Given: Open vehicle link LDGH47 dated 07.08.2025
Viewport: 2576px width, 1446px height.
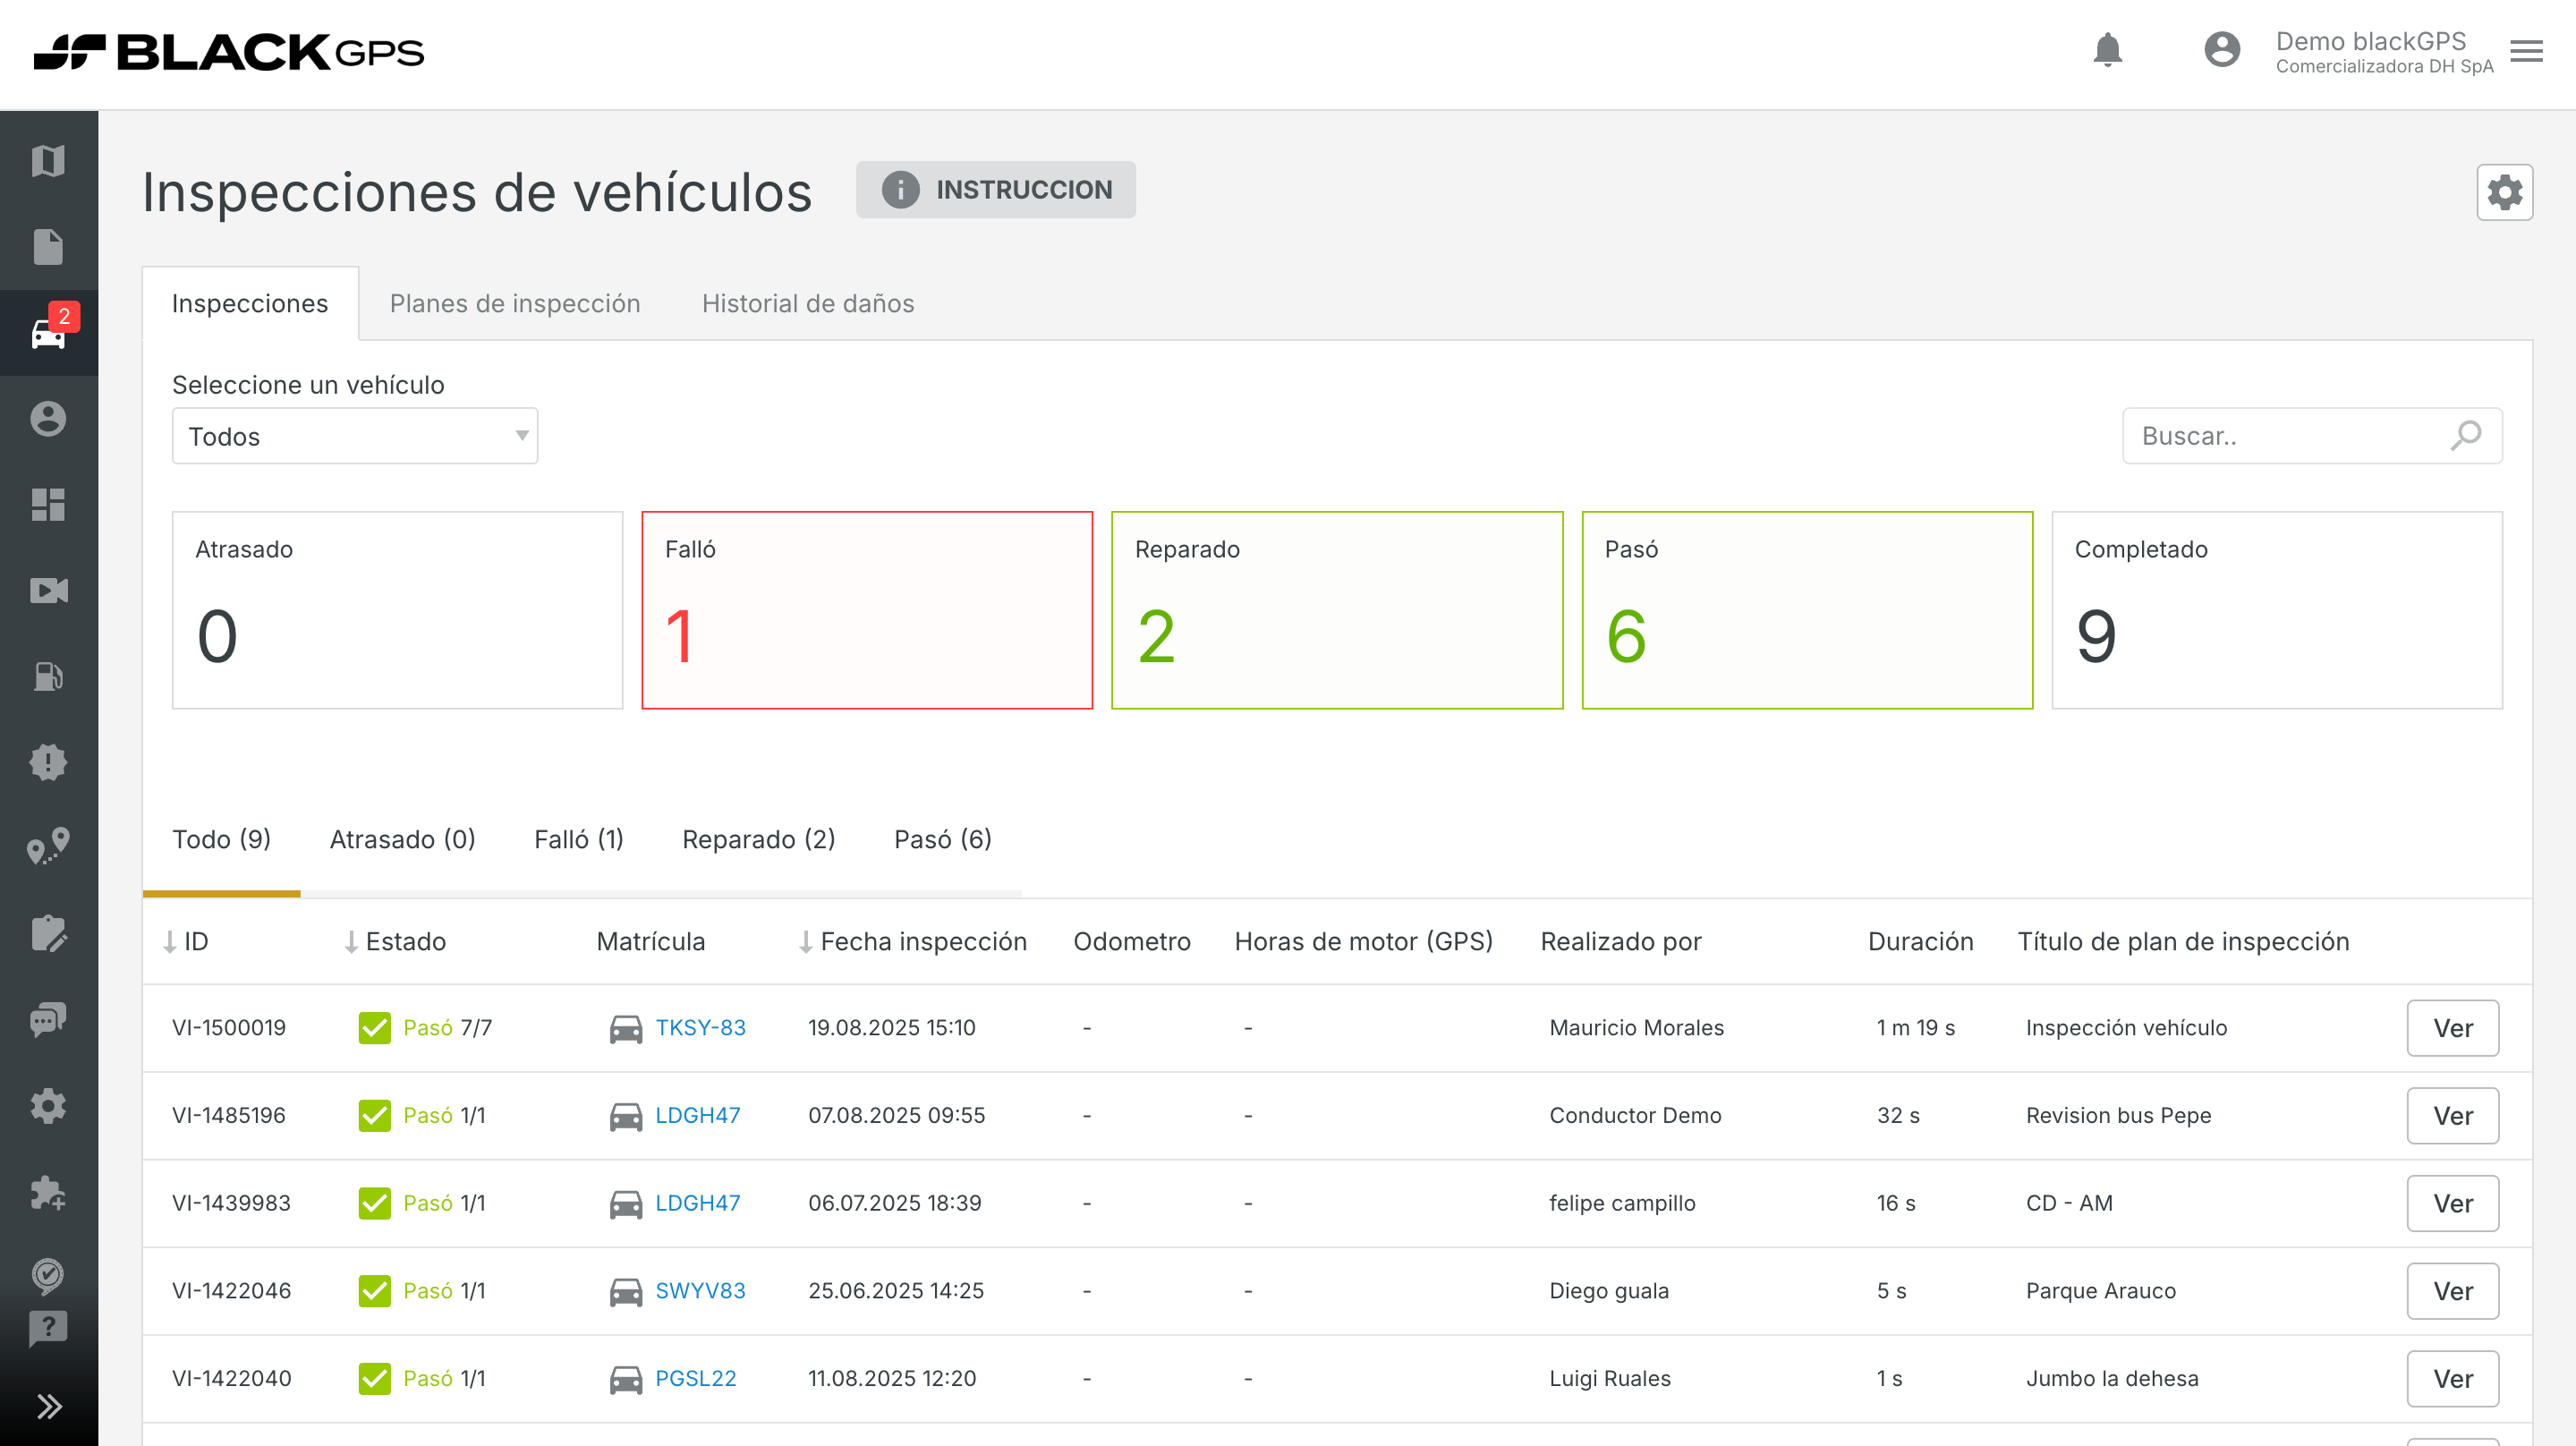Looking at the screenshot, I should (x=697, y=1116).
